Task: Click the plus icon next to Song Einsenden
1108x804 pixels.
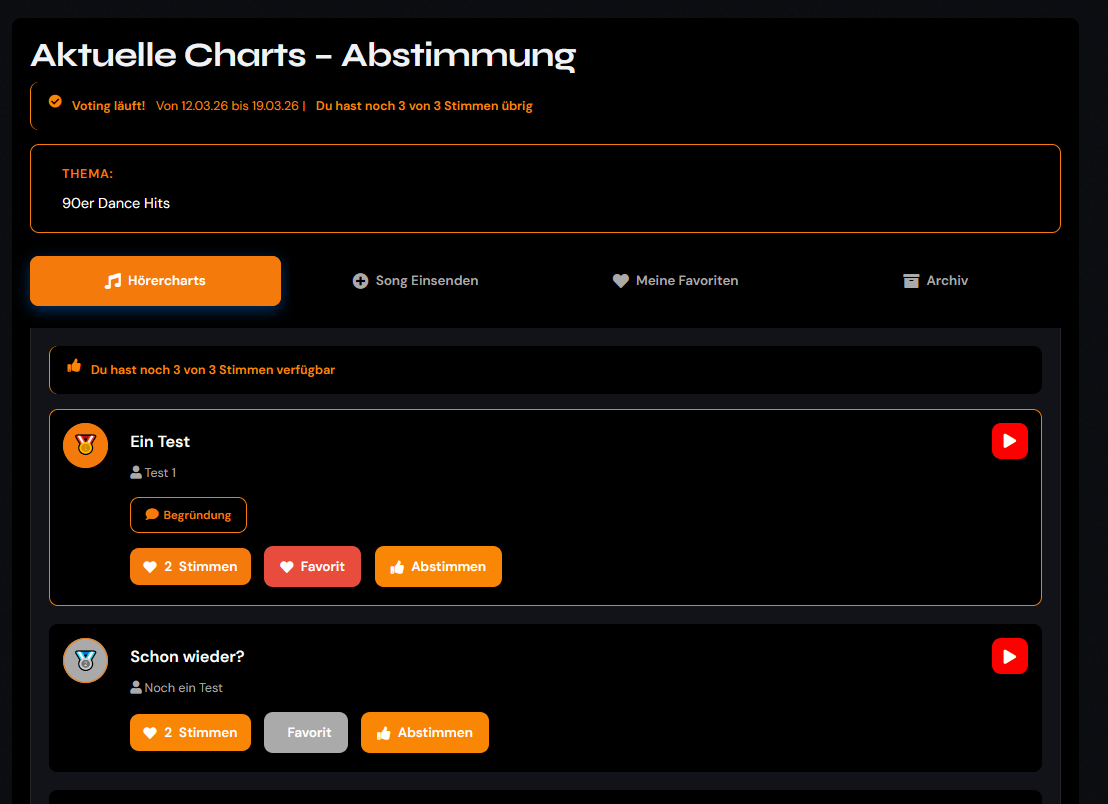Action: pos(360,281)
